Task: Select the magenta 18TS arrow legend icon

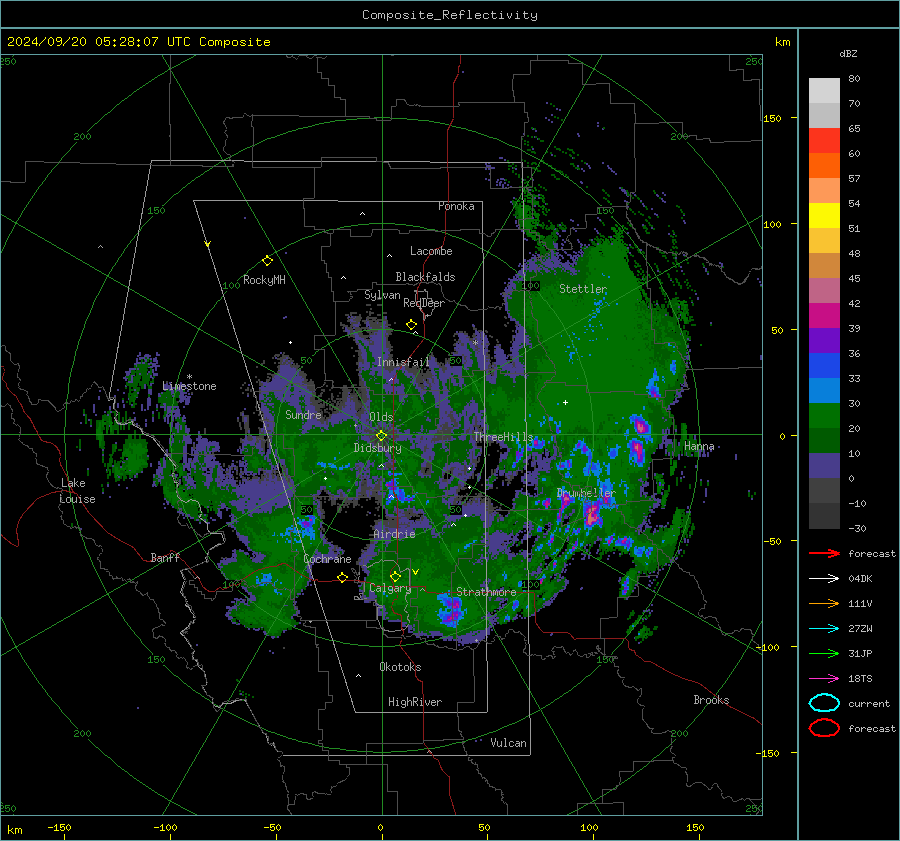Action: (824, 679)
